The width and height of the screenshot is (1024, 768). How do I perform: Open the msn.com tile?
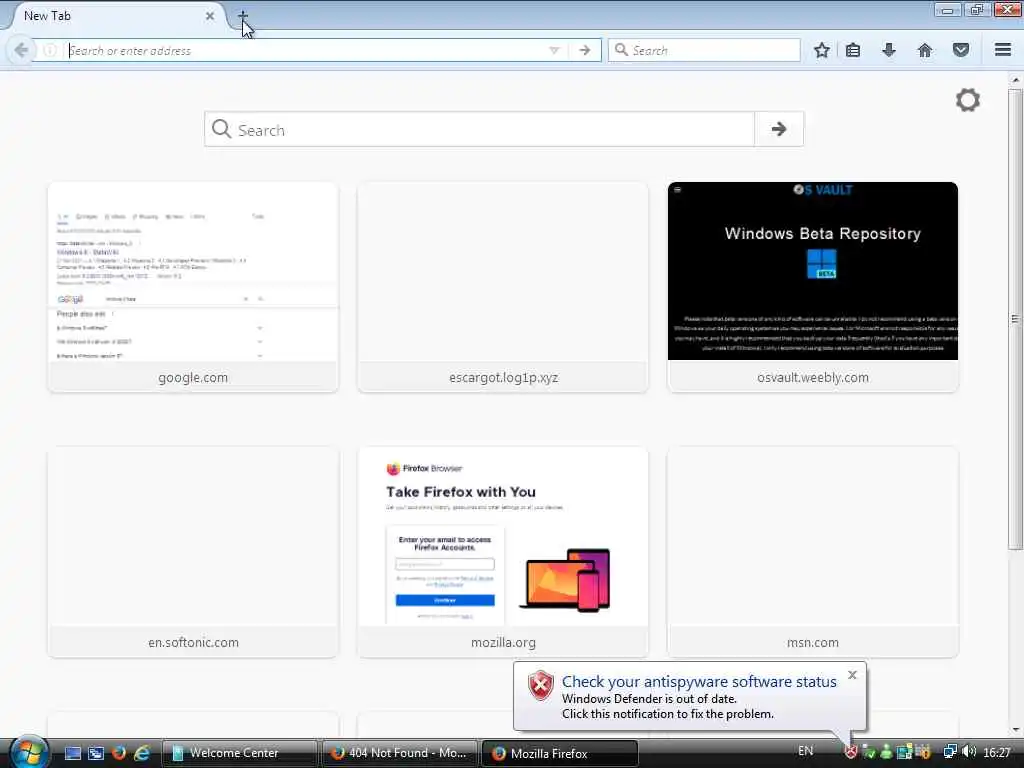point(812,552)
